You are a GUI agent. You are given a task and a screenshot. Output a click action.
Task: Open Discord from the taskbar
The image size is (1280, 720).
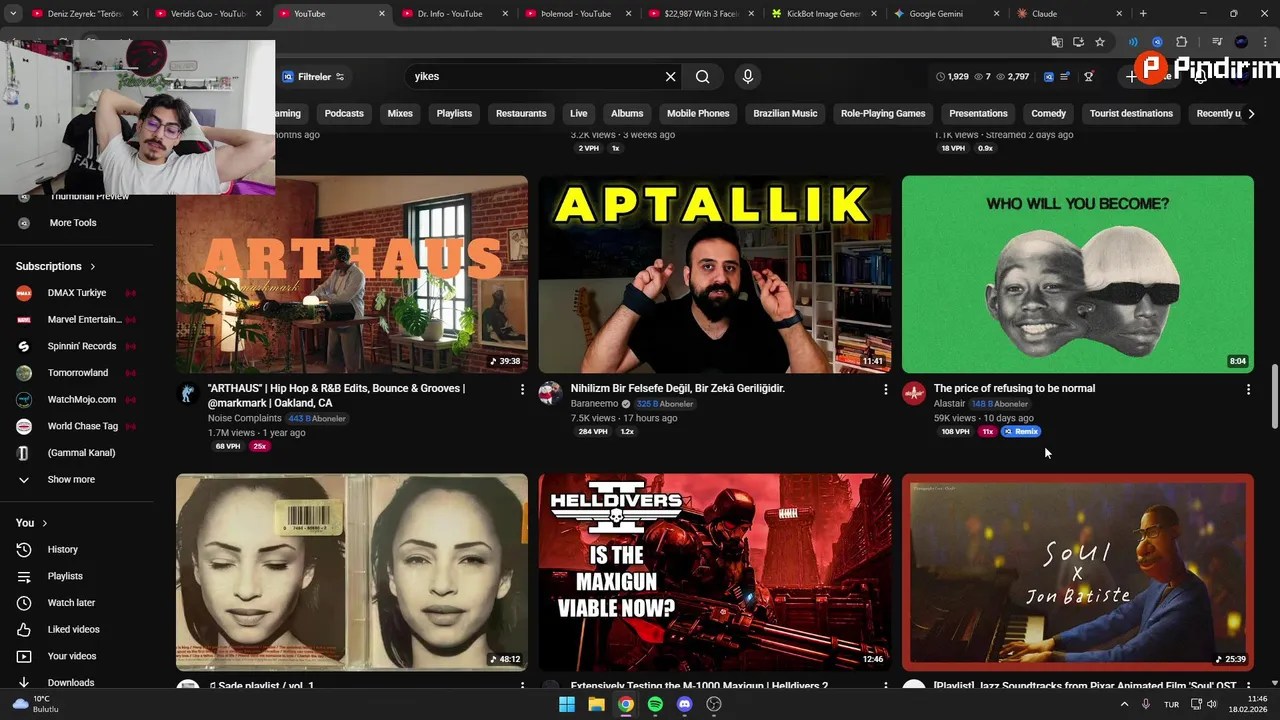click(685, 704)
